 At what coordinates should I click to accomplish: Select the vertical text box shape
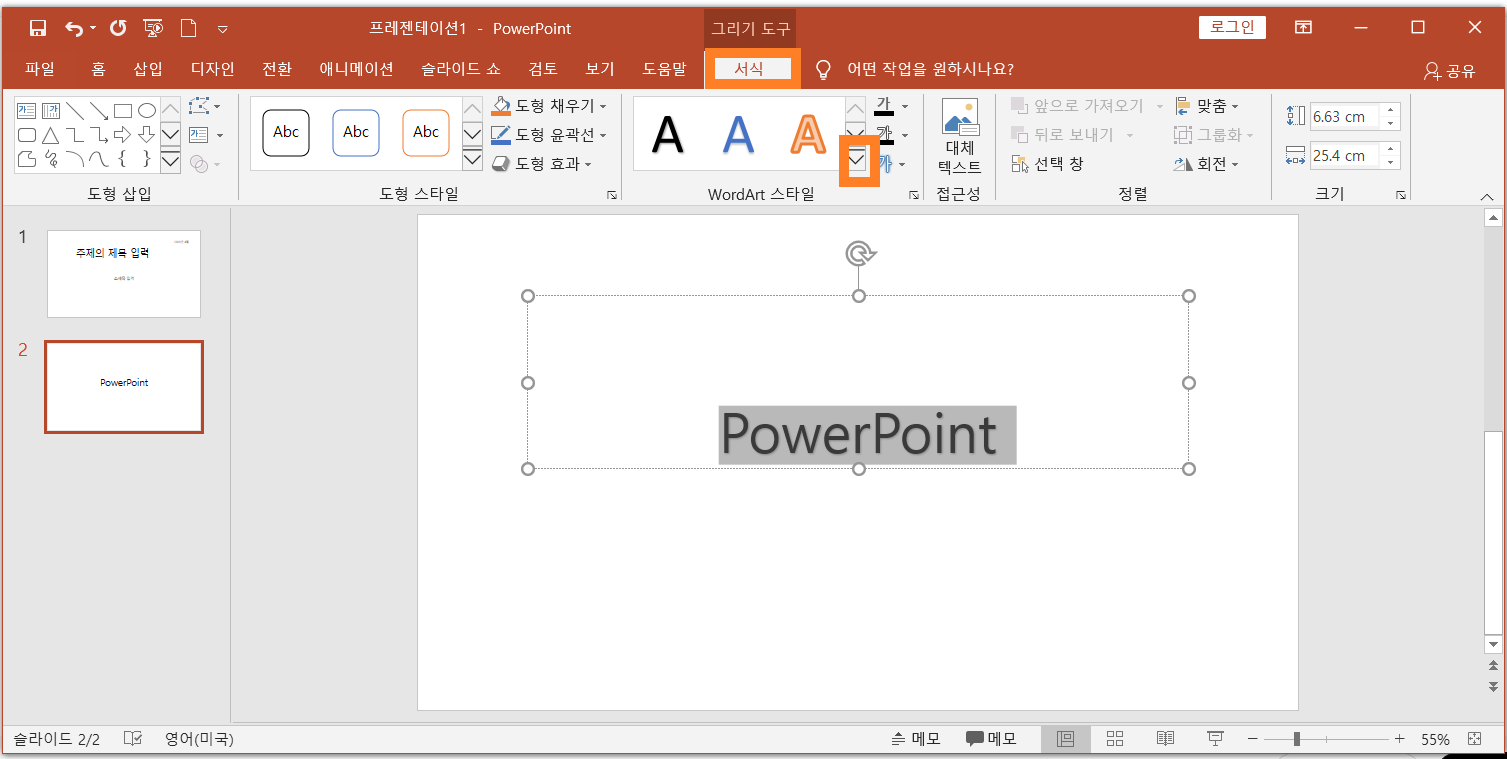click(x=50, y=110)
